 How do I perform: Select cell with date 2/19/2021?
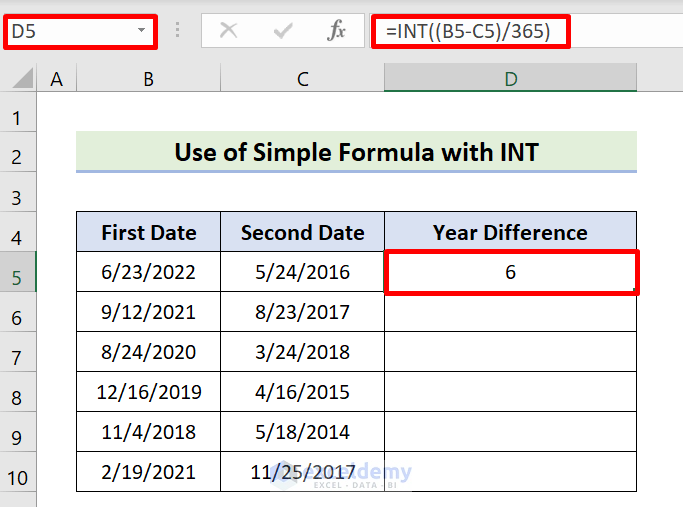tap(149, 472)
